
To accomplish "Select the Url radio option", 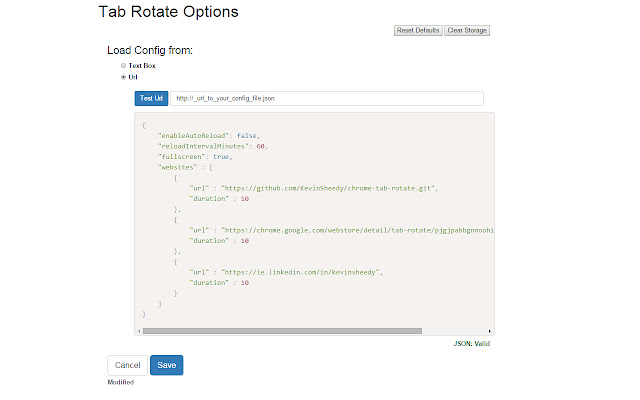I will coord(123,76).
